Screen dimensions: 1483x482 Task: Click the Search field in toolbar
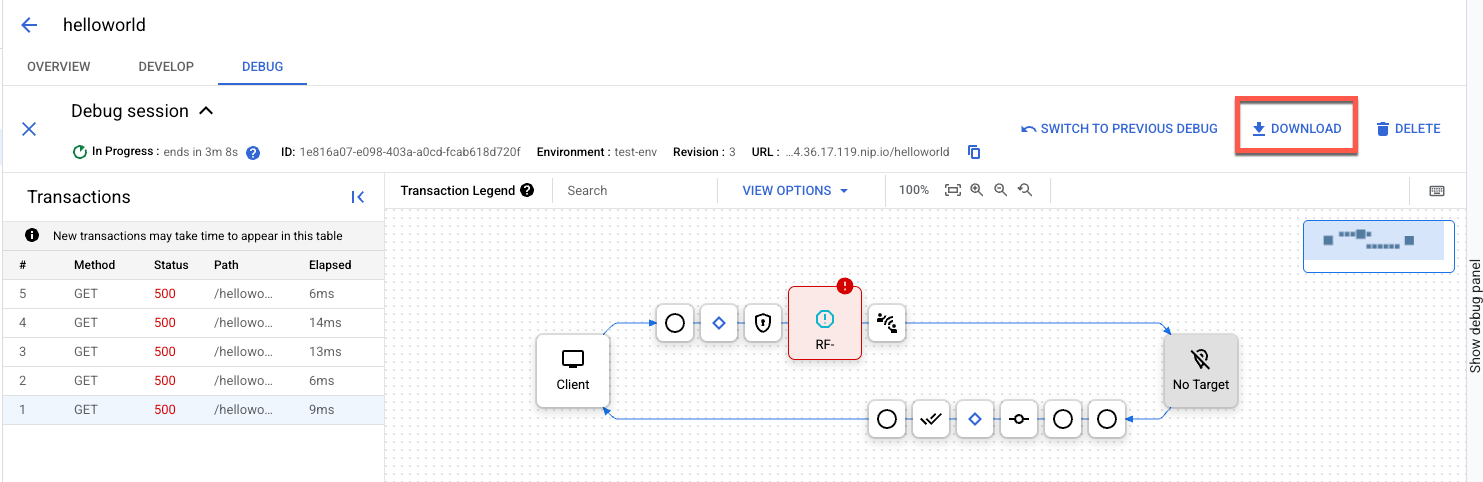pos(635,190)
